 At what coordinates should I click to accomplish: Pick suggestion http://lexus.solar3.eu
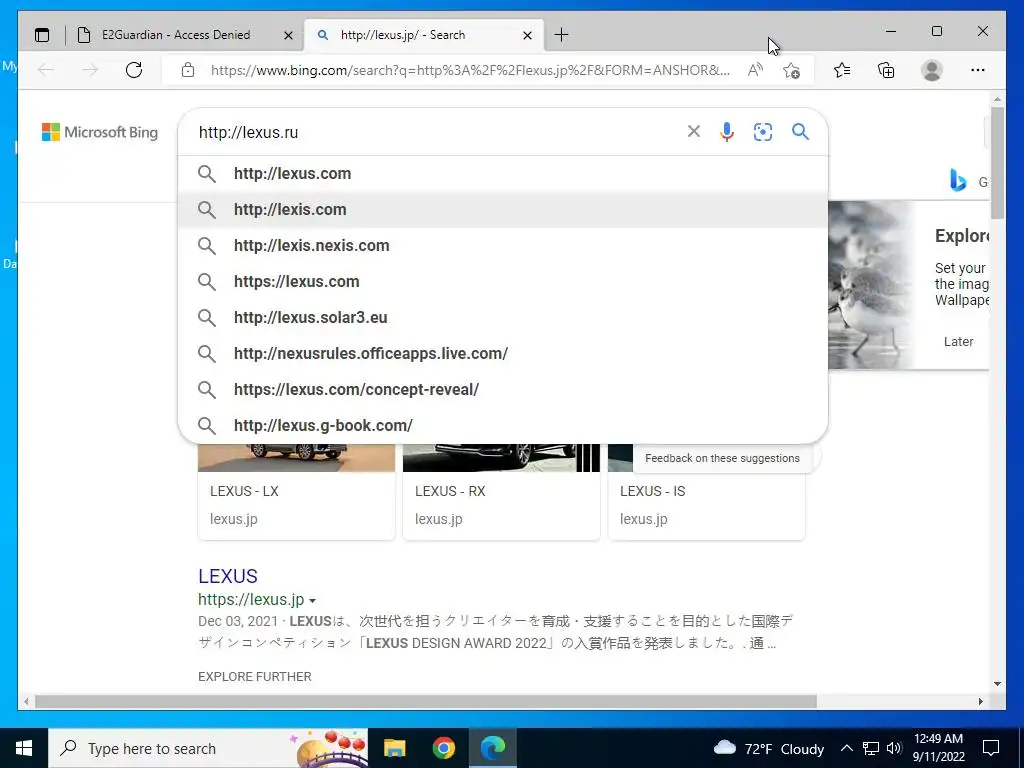coord(503,317)
